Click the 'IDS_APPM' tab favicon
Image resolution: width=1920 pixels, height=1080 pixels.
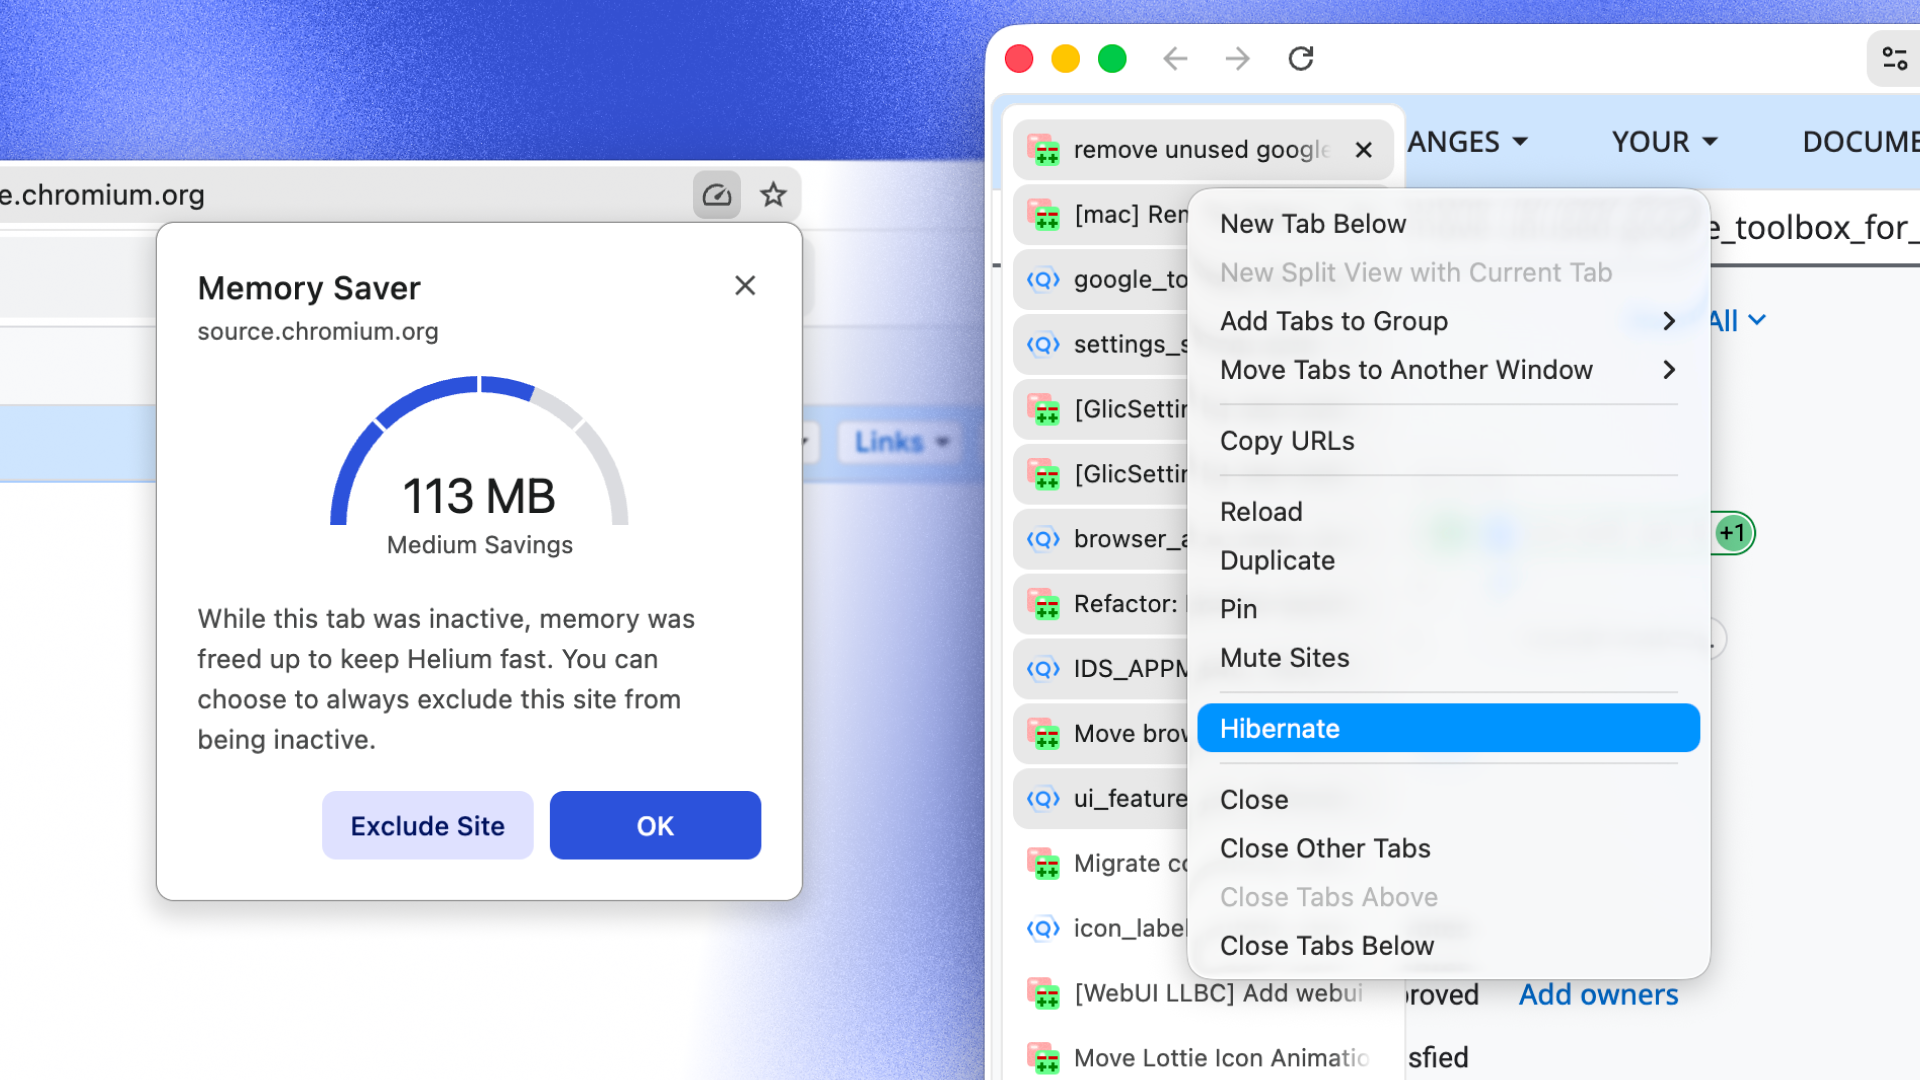click(x=1044, y=669)
